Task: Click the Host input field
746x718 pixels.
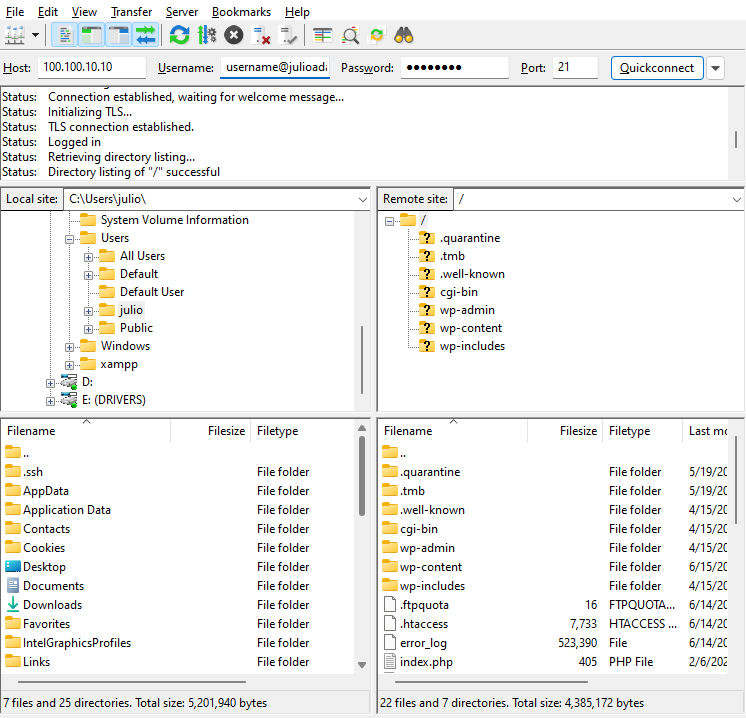Action: (92, 68)
